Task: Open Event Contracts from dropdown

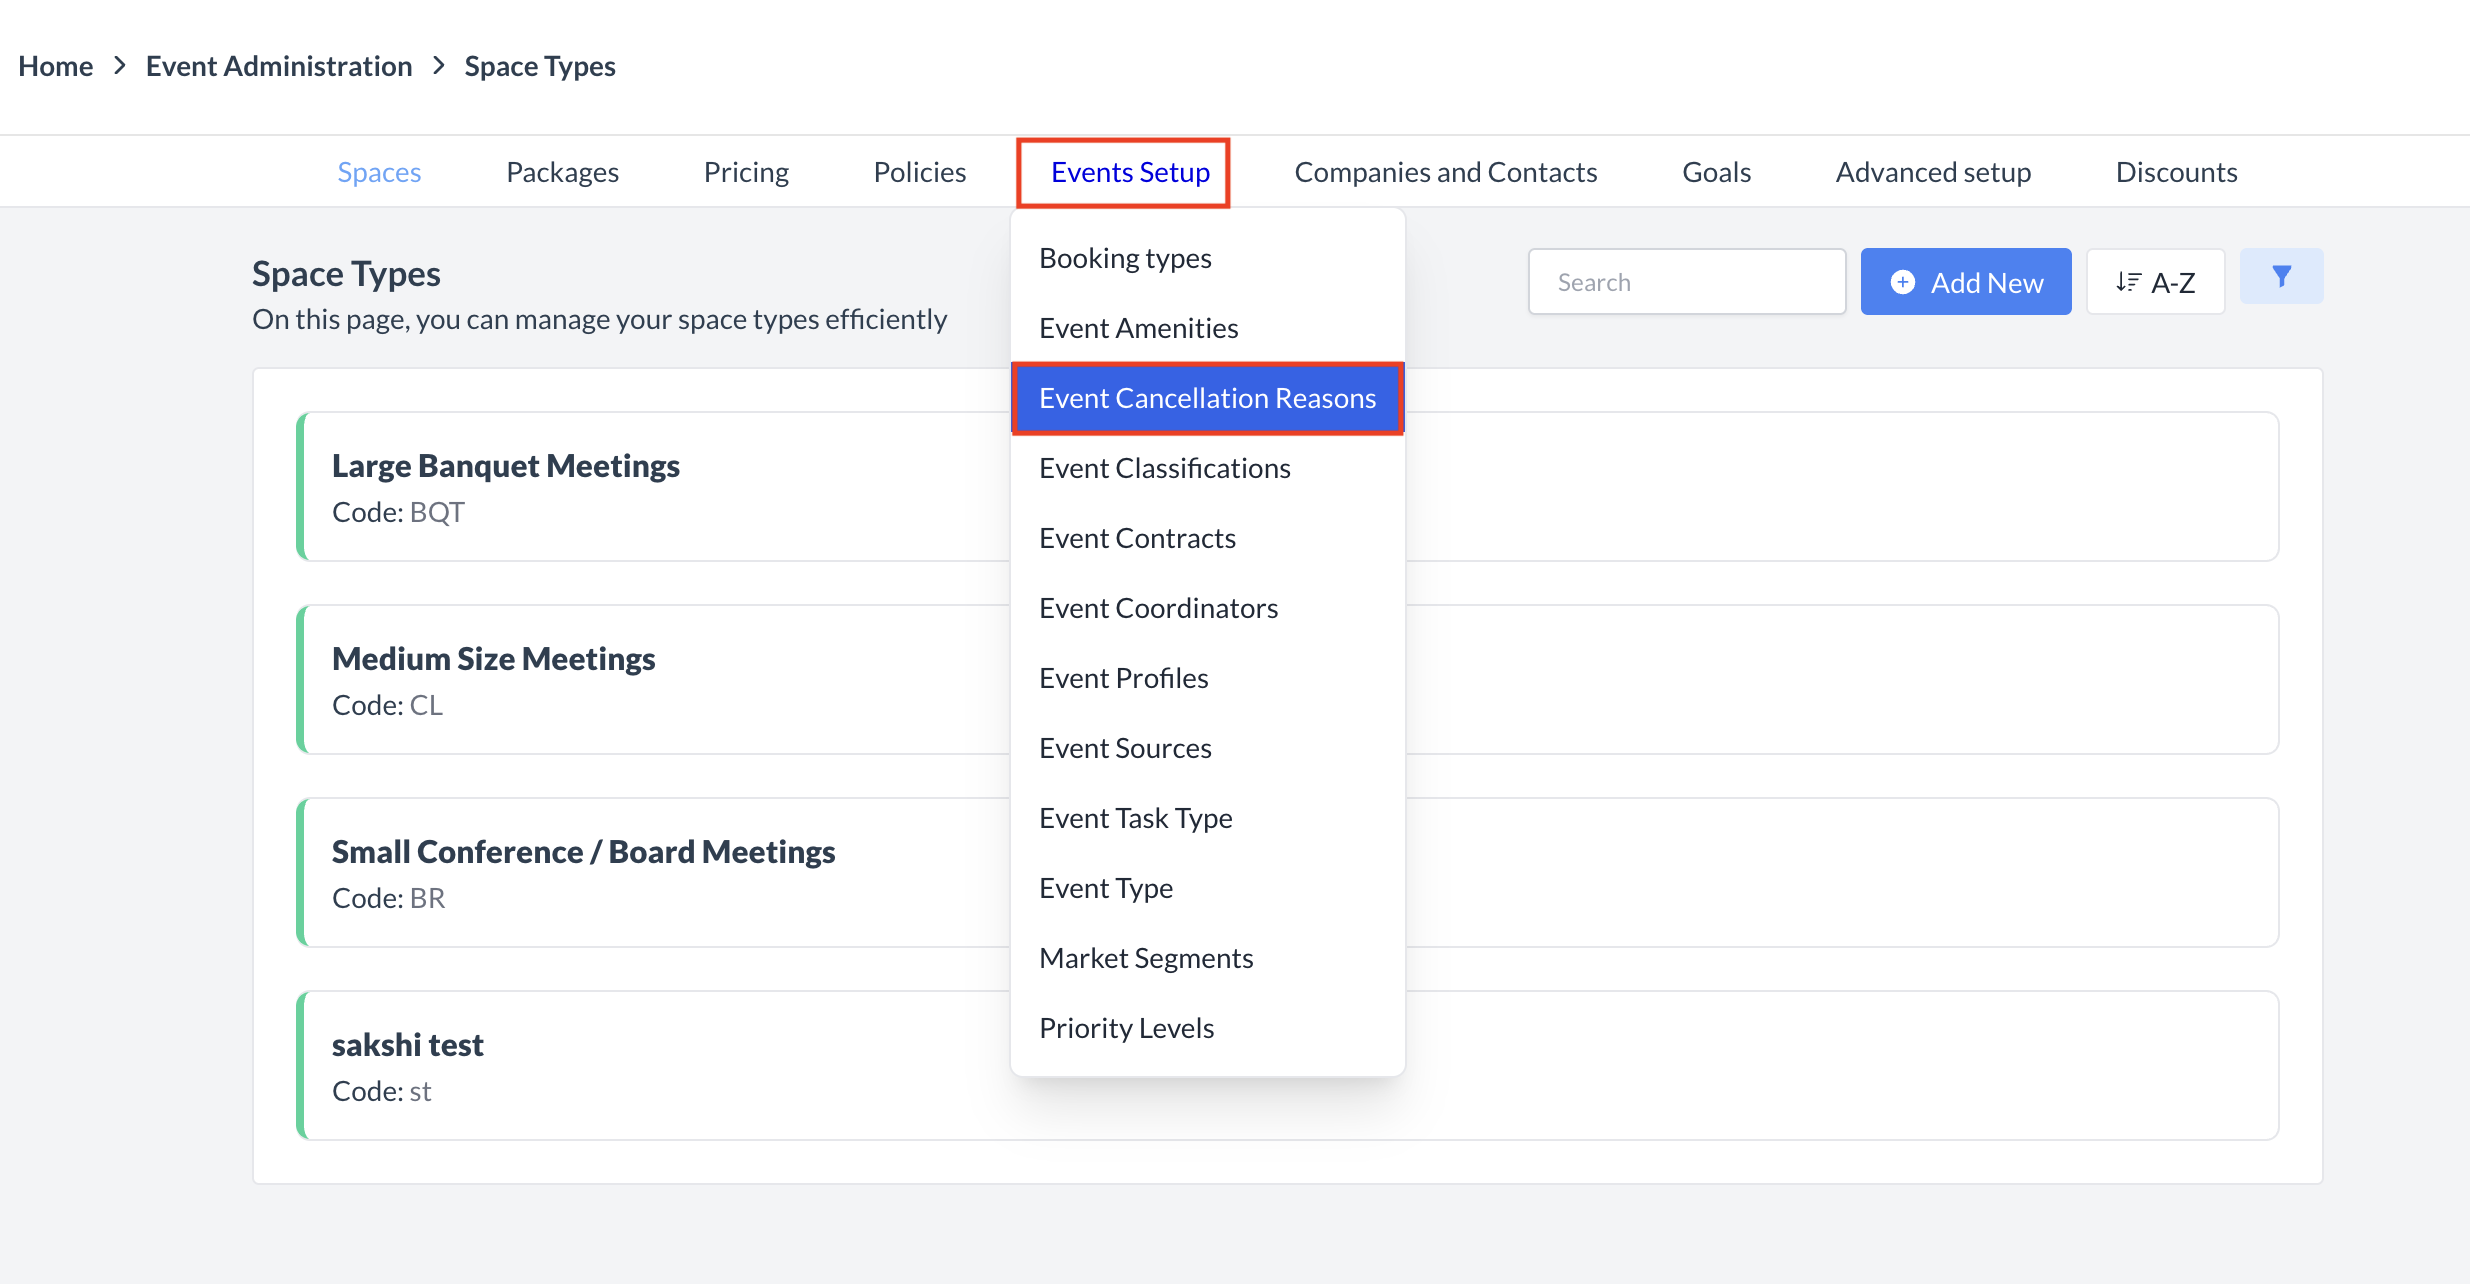Action: [1208, 538]
